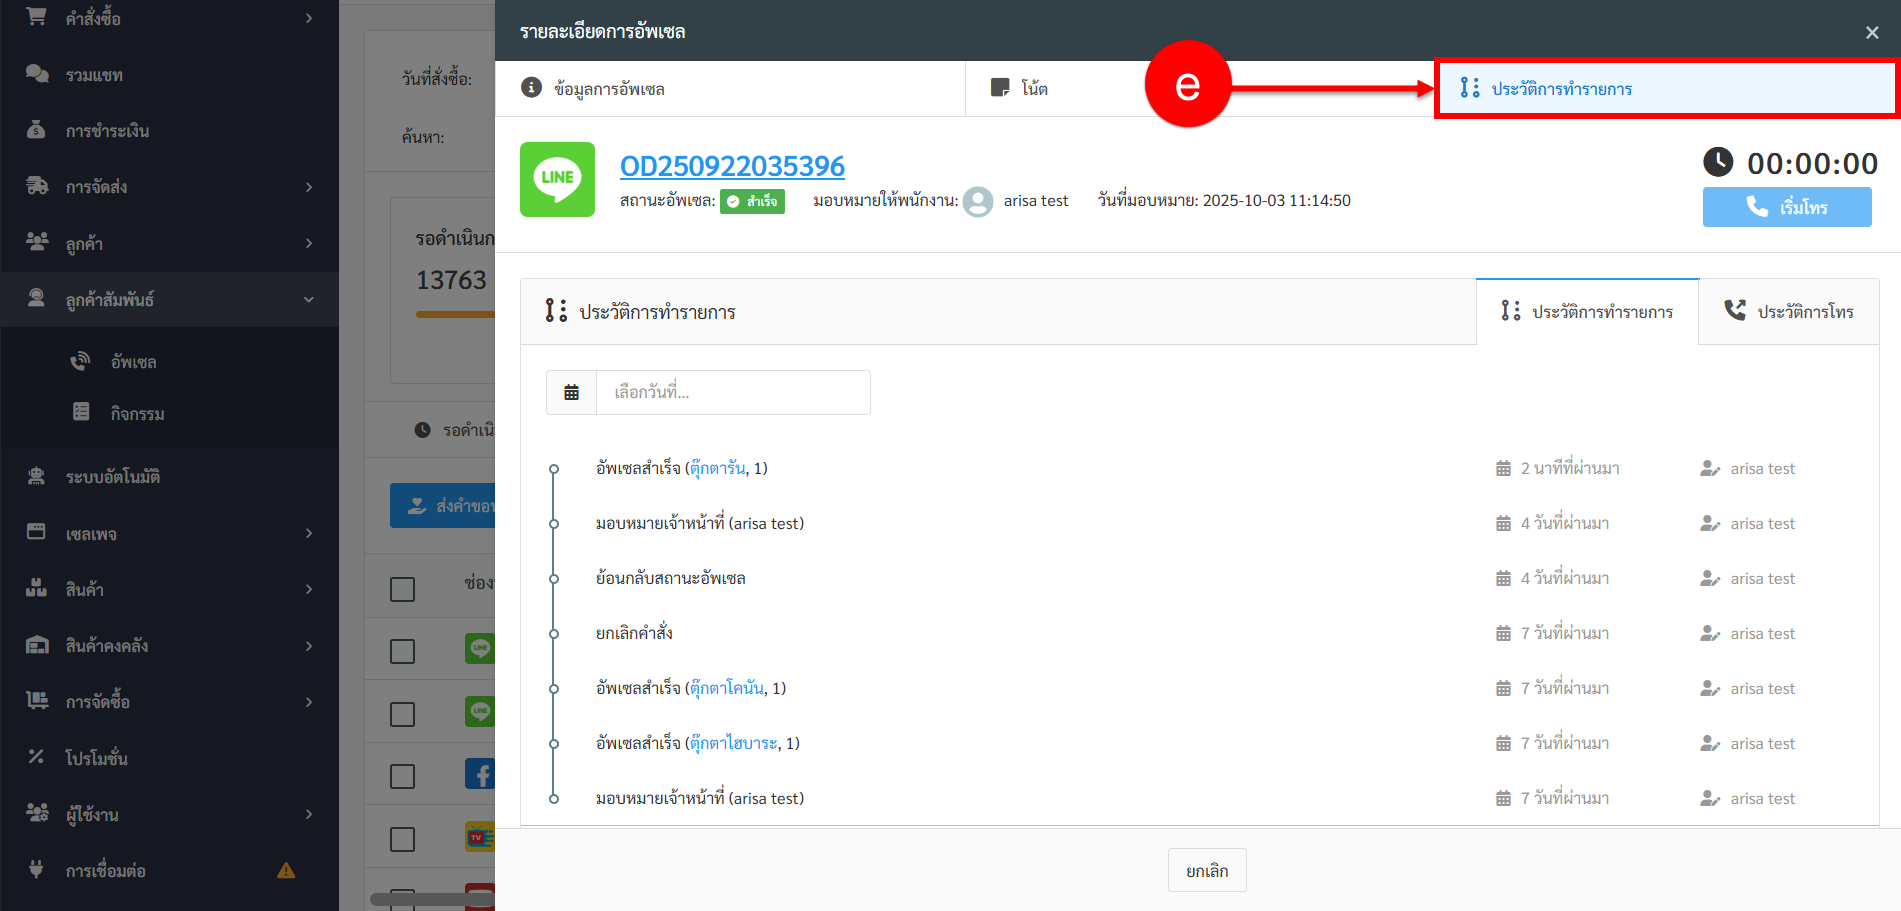This screenshot has height=911, width=1901.
Task: Tick the checkbox beside the Facebook row
Action: (402, 776)
